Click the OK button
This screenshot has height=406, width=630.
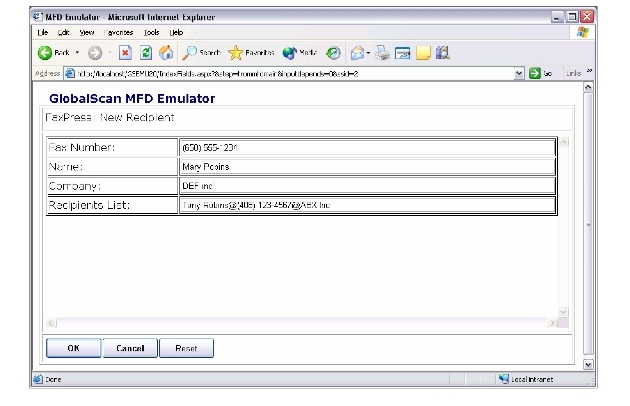point(74,348)
